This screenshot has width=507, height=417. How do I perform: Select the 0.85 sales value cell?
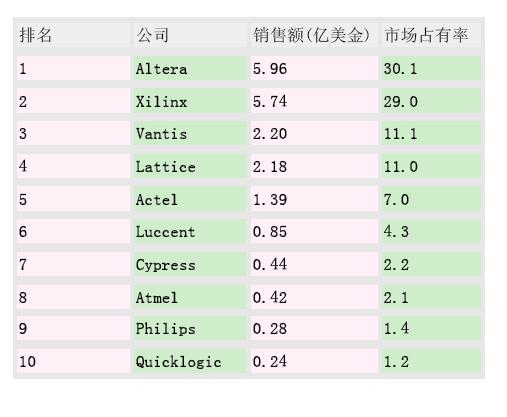point(314,231)
